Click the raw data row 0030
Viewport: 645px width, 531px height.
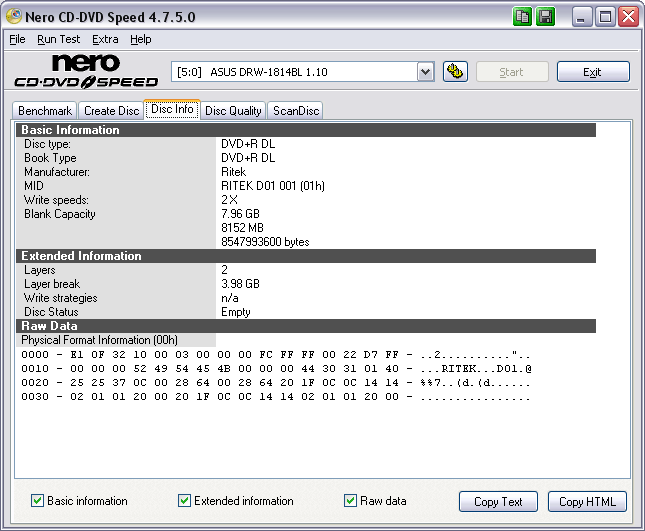(276, 397)
